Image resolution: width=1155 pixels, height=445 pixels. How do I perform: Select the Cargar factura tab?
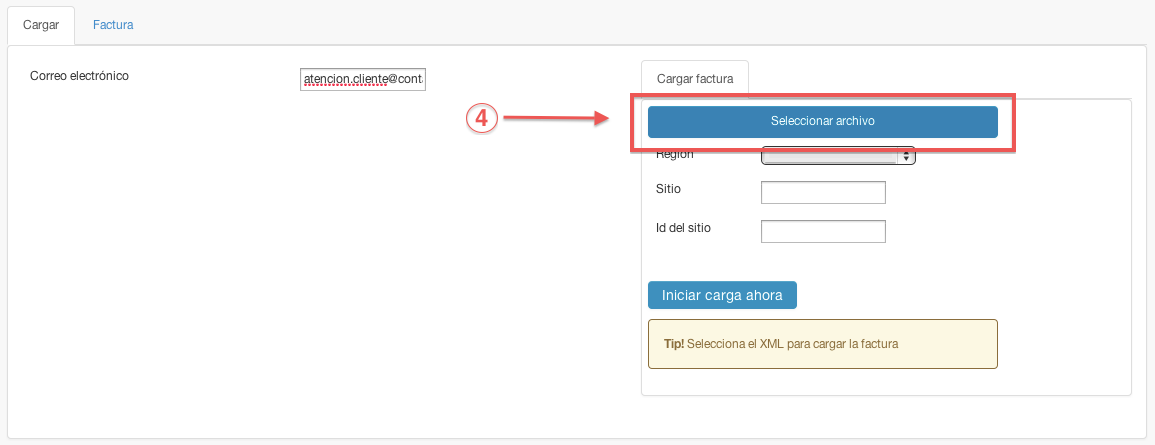point(695,79)
